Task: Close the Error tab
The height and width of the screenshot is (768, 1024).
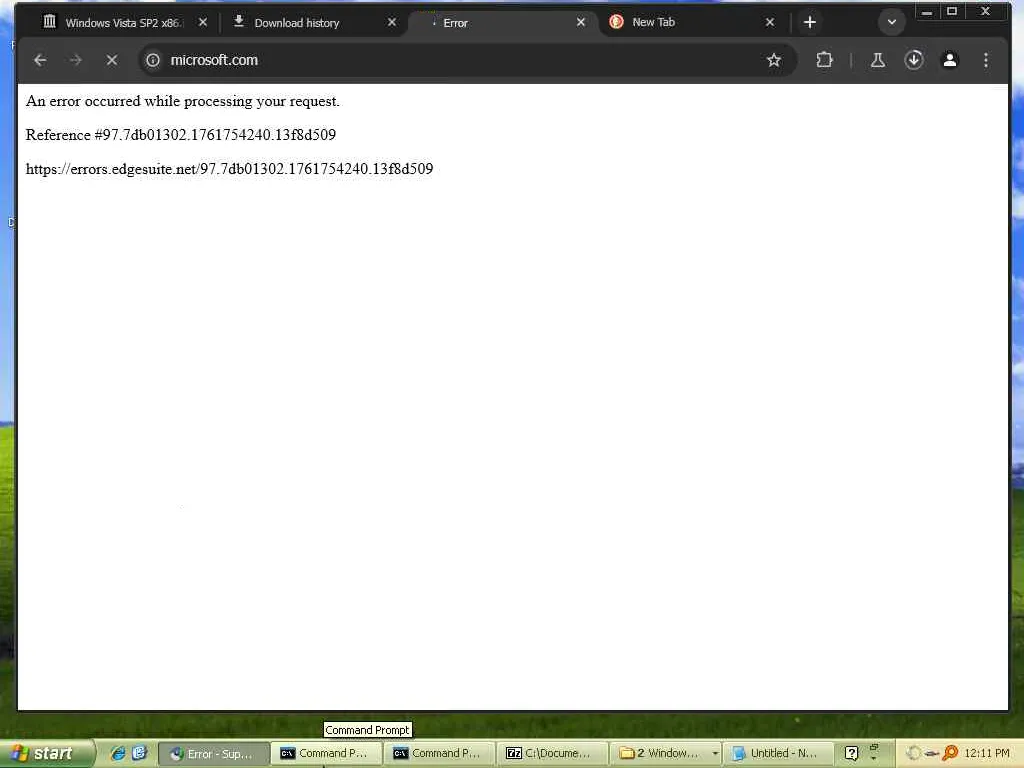Action: [581, 22]
